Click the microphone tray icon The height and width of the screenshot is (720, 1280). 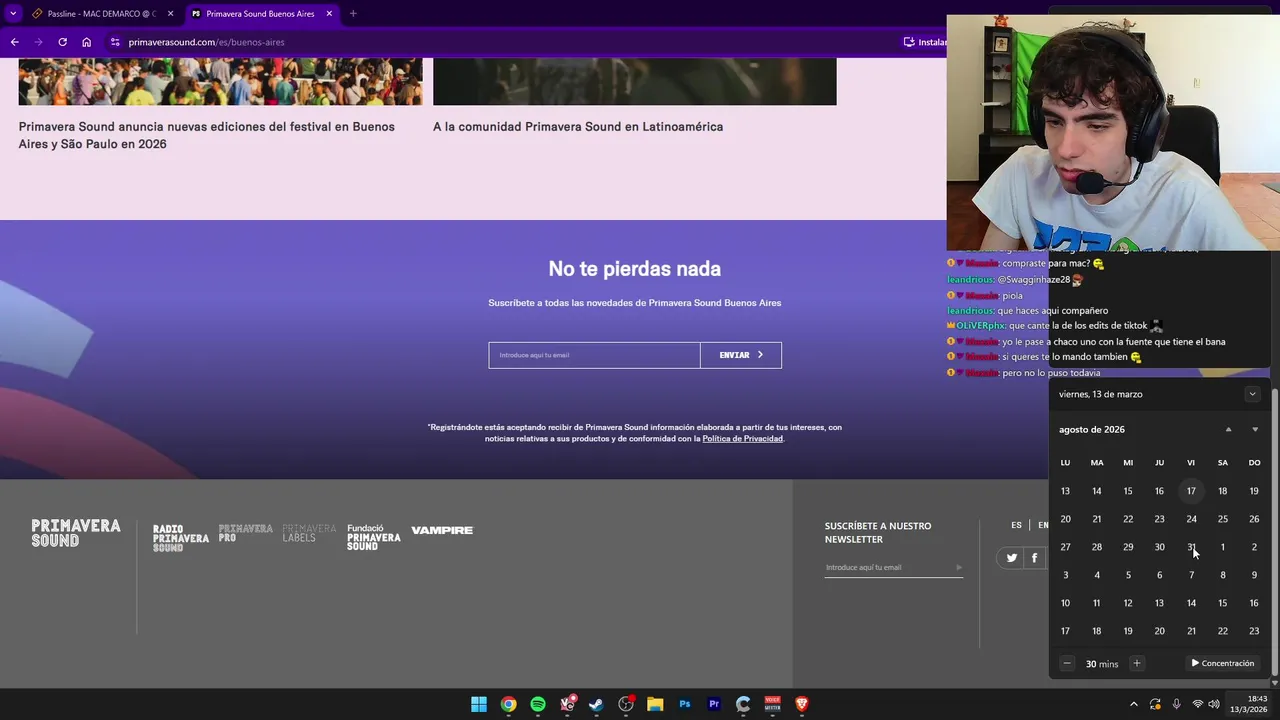click(1176, 704)
